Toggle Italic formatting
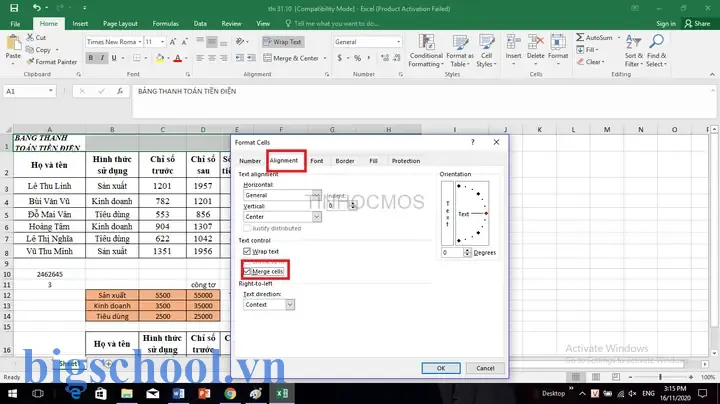 (102, 58)
